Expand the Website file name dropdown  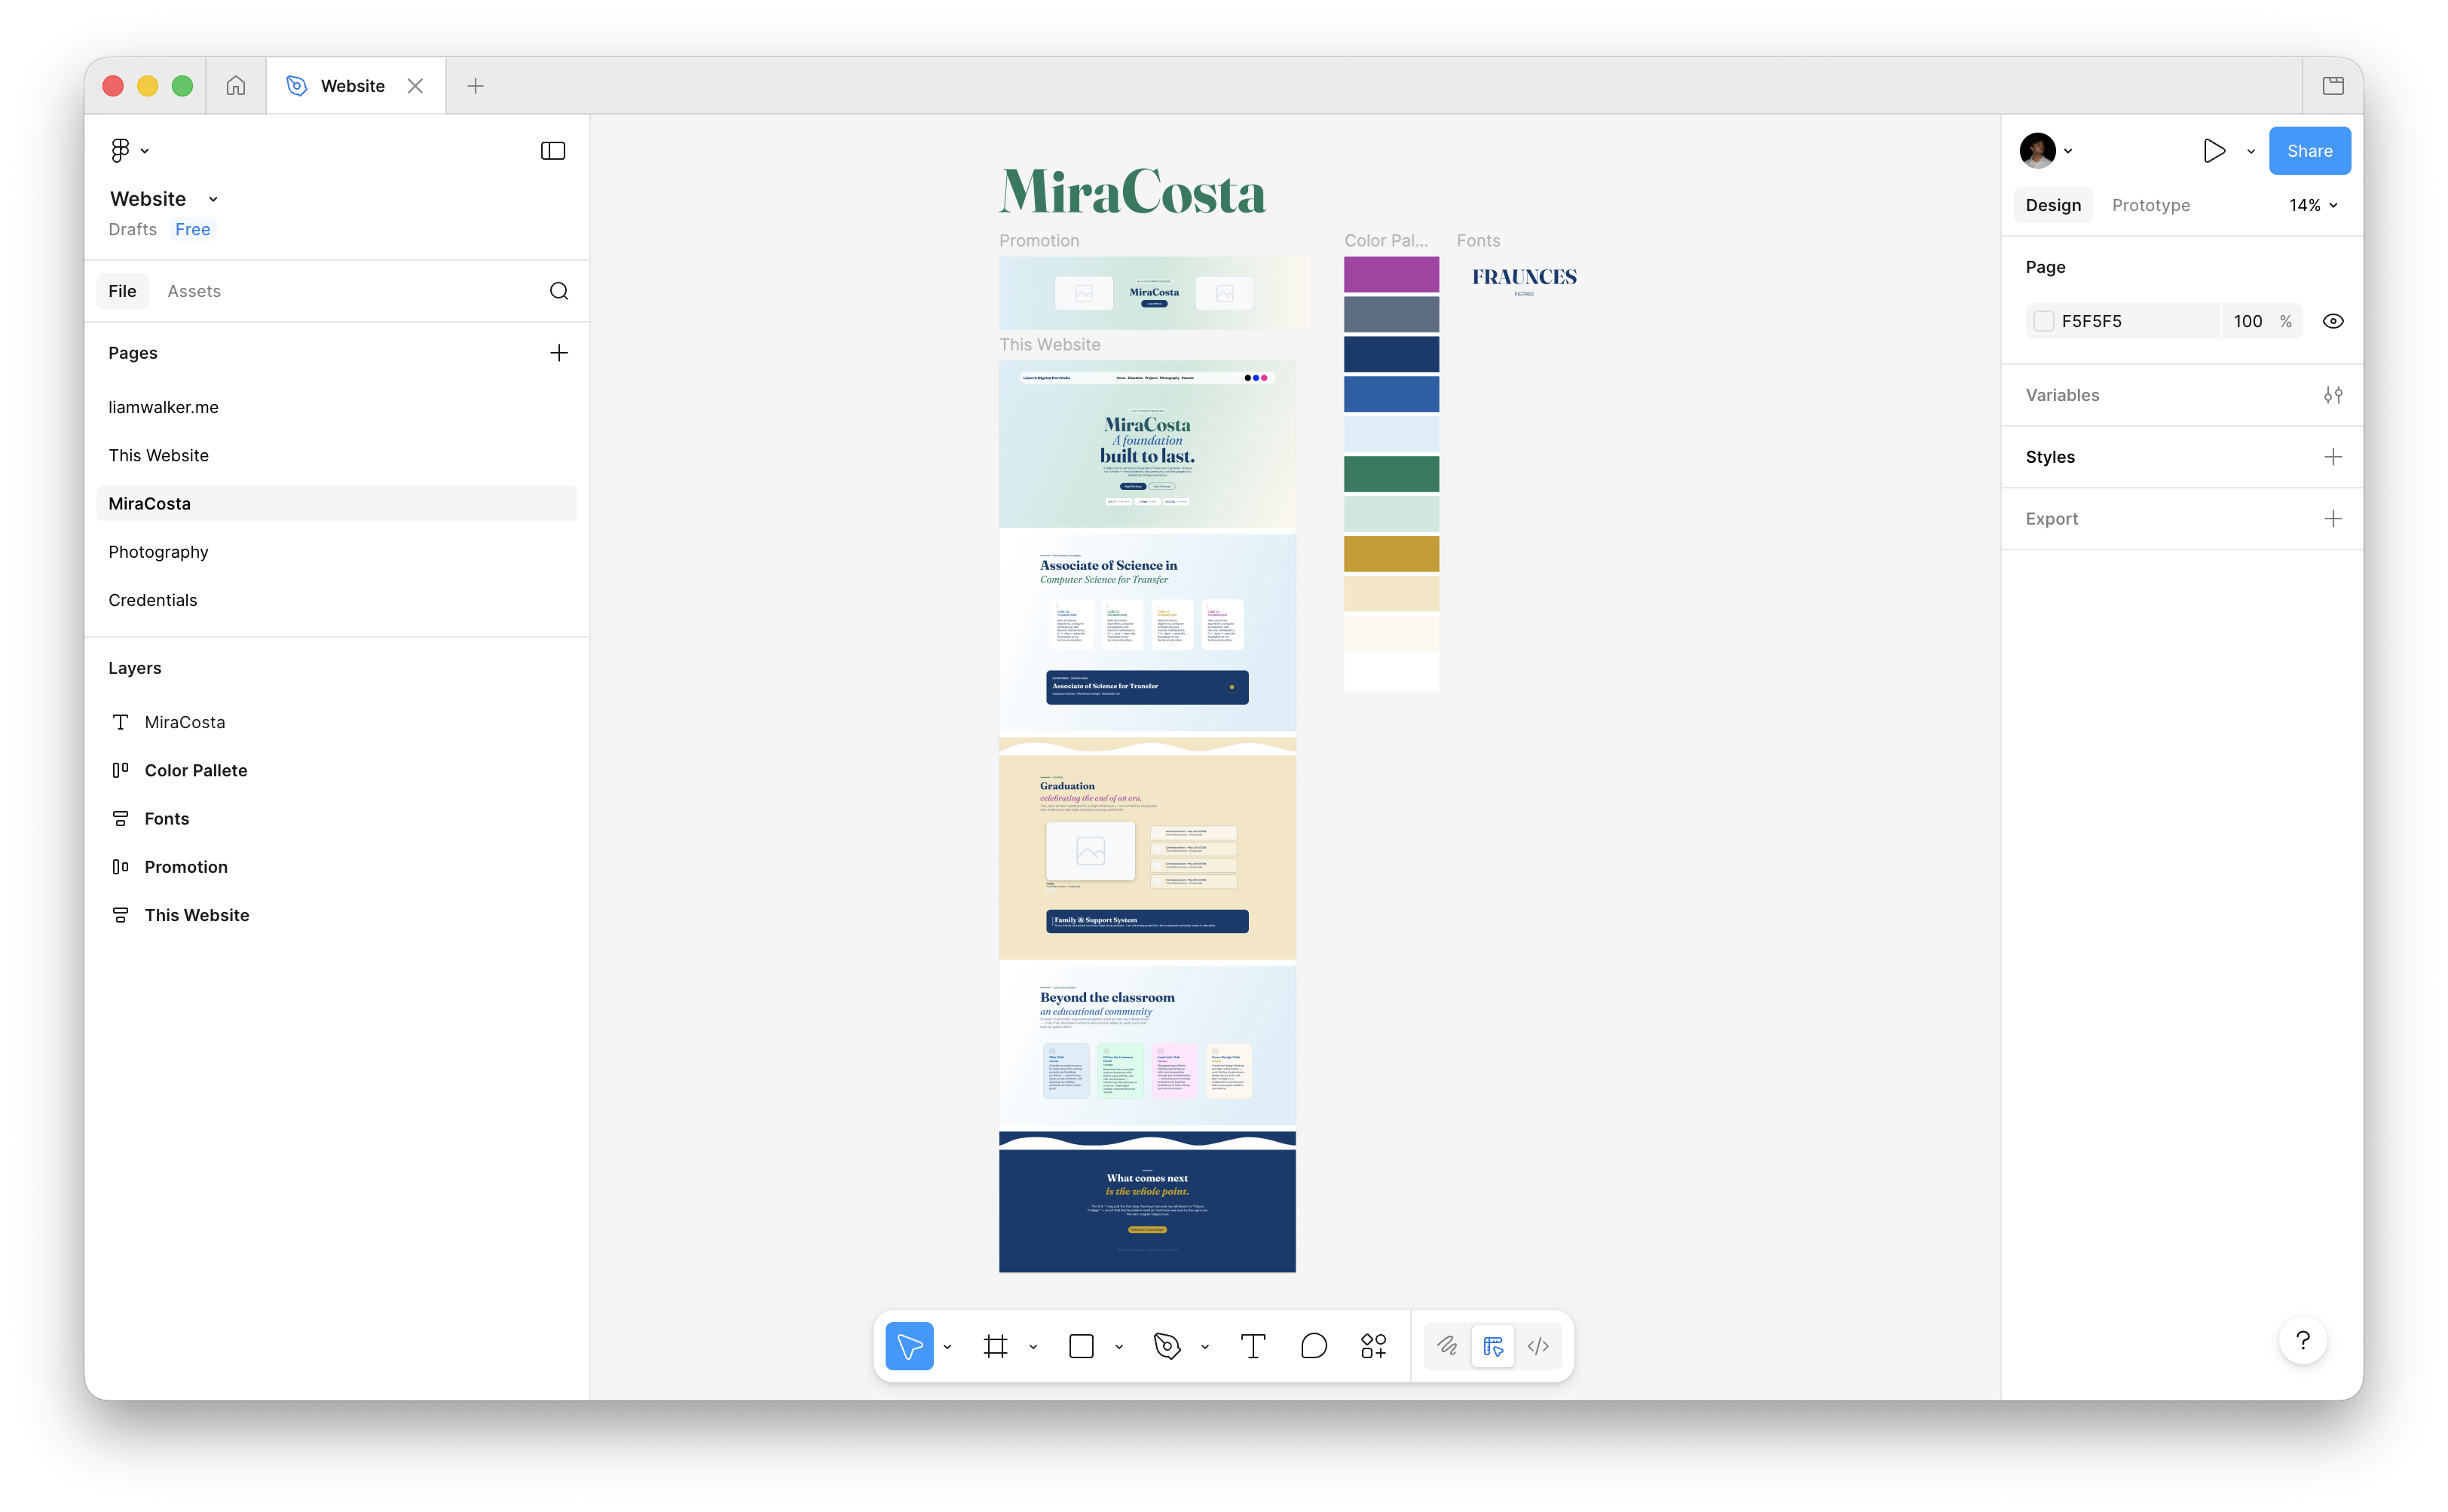tap(213, 199)
